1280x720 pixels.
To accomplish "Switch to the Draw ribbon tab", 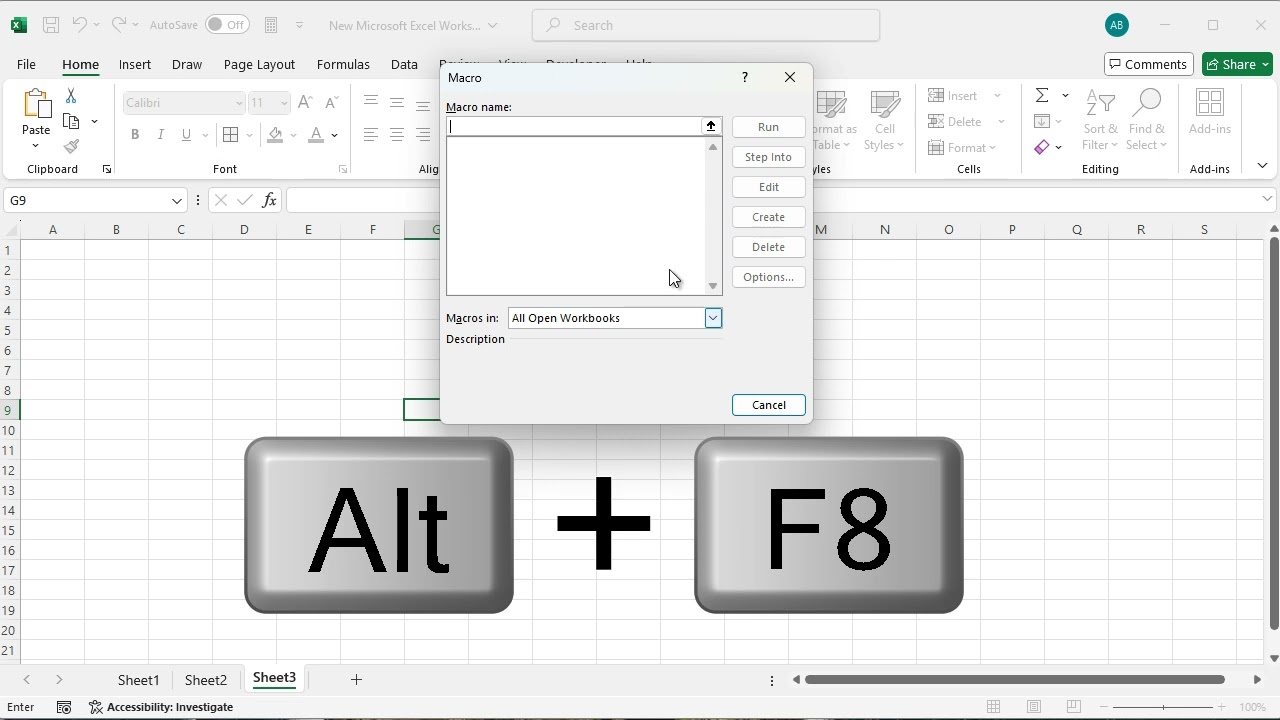I will [x=187, y=64].
